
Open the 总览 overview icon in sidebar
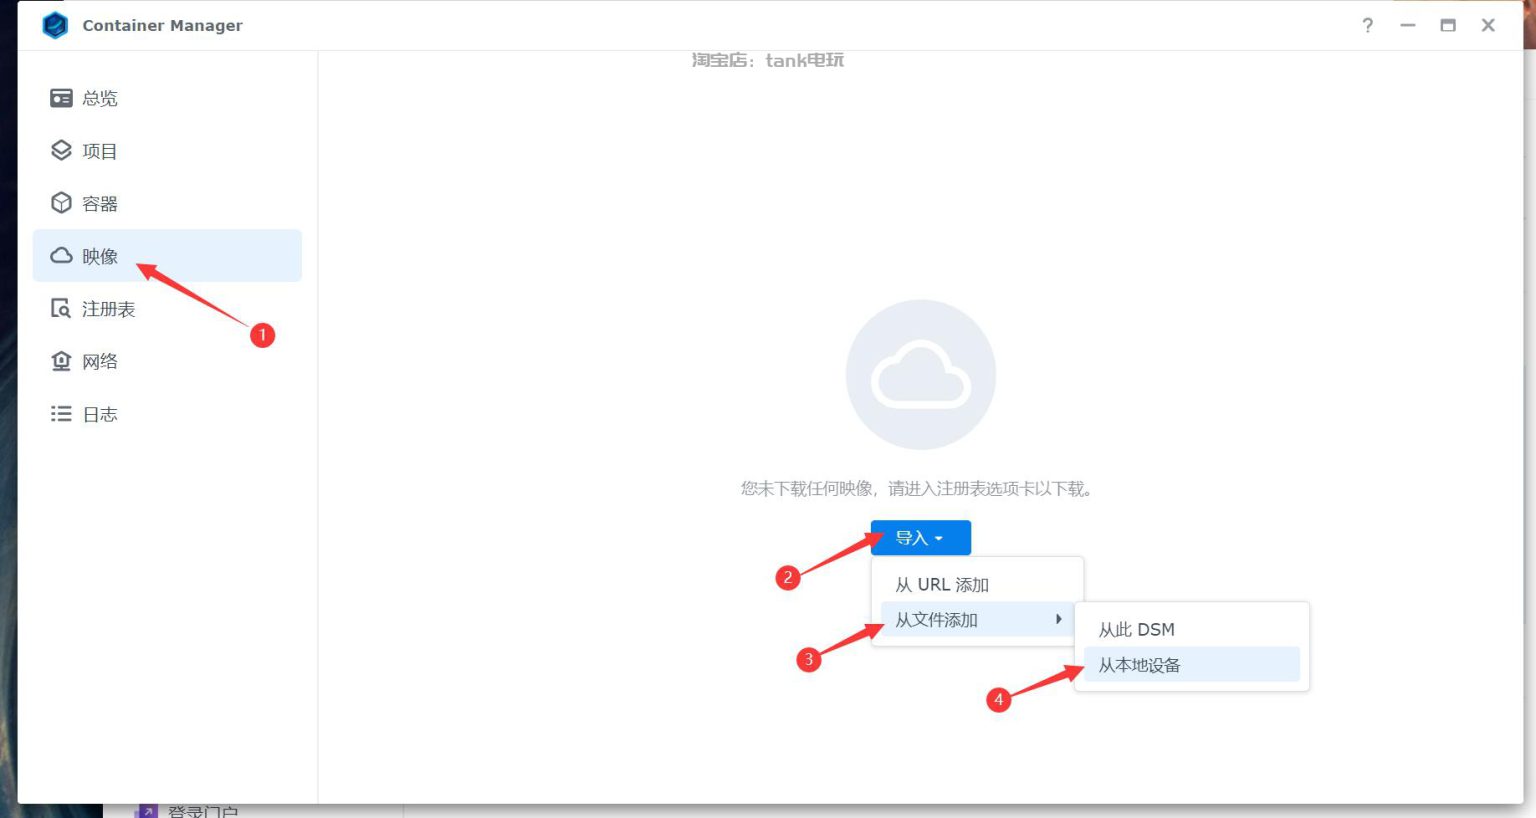[x=61, y=98]
